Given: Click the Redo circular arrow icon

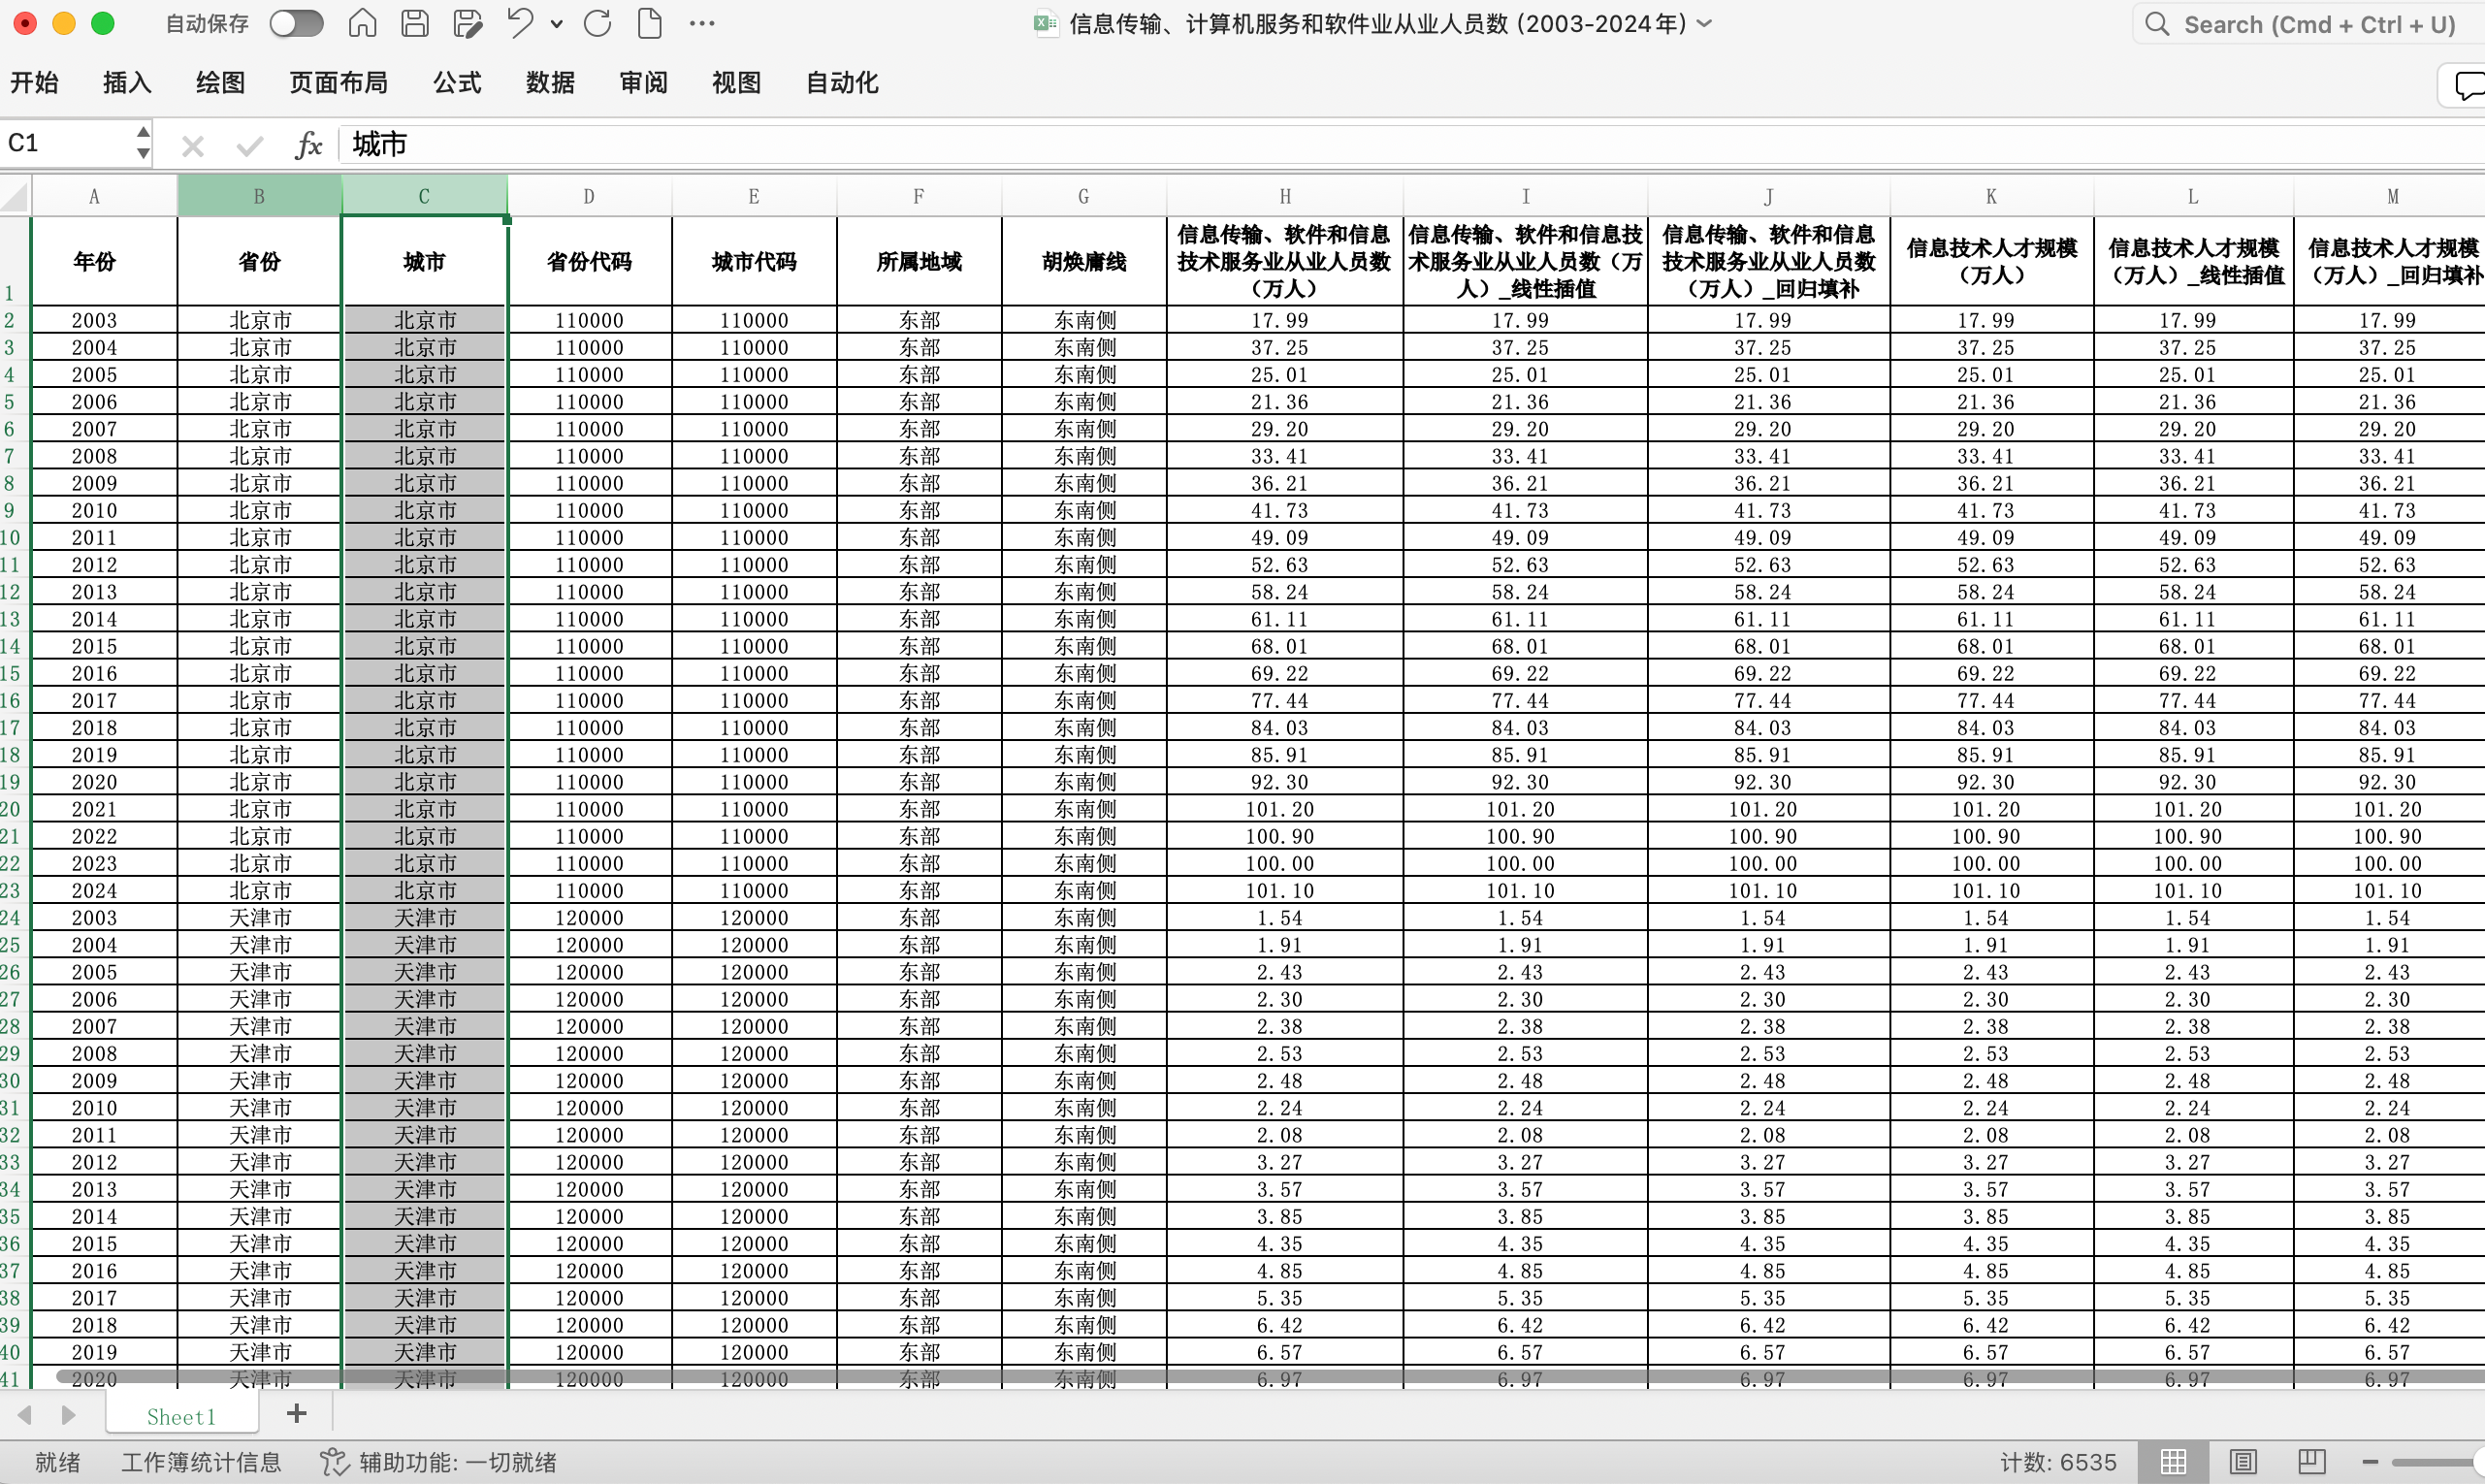Looking at the screenshot, I should tap(597, 23).
